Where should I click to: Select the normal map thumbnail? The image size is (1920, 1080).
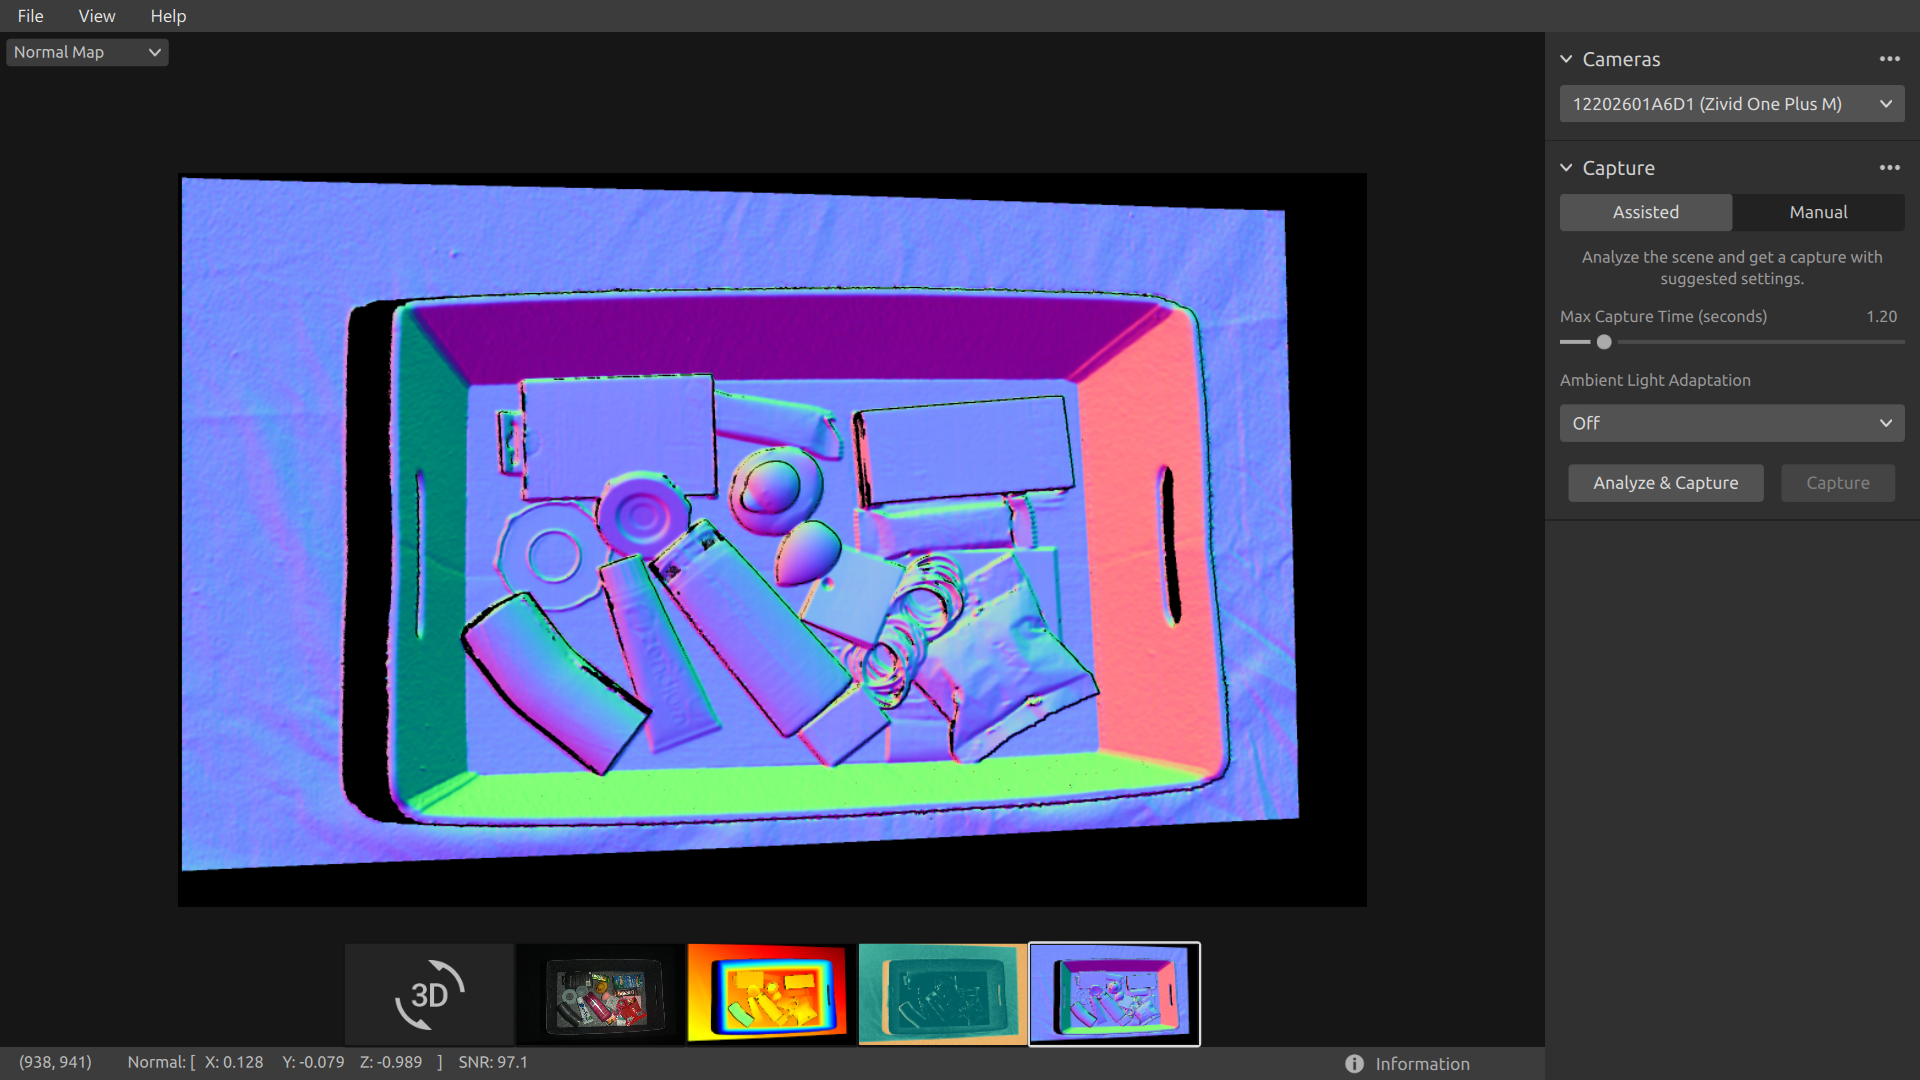pos(1114,994)
